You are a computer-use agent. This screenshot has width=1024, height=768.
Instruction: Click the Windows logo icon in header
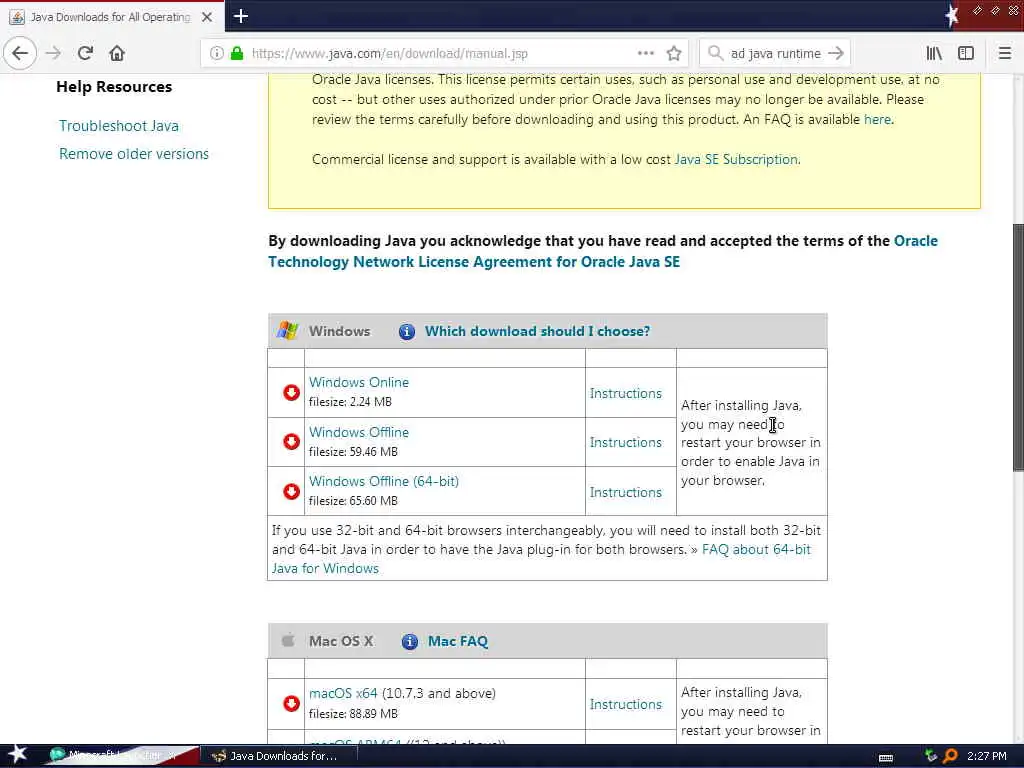287,330
